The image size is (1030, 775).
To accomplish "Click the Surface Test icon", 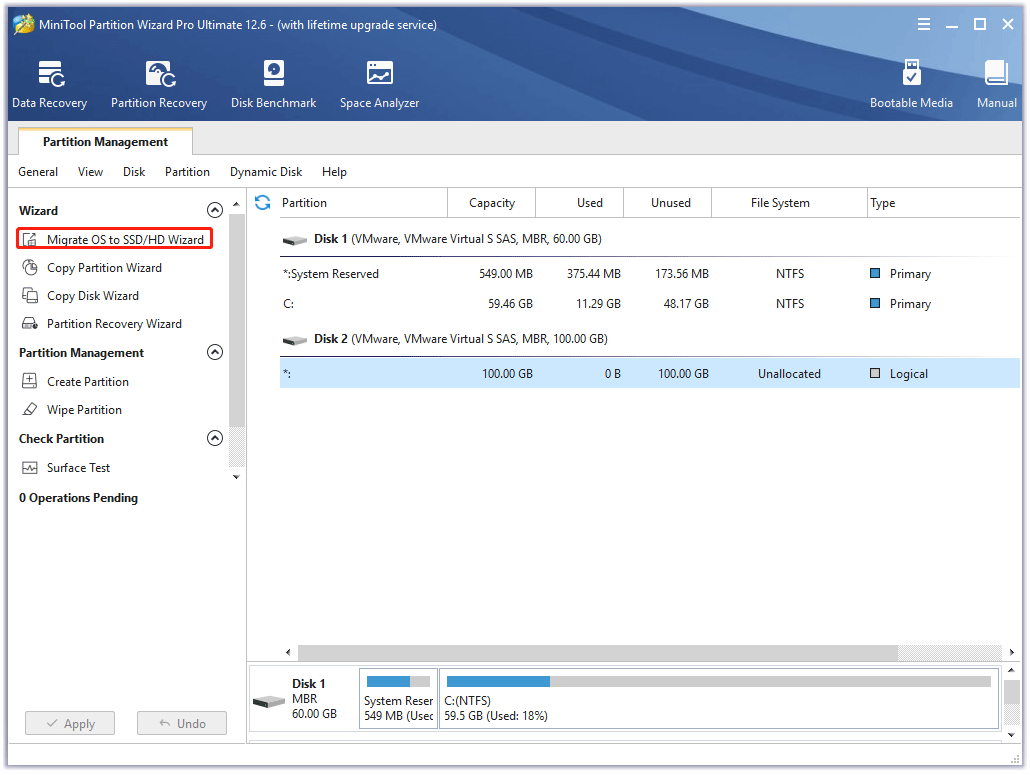I will click(x=30, y=468).
